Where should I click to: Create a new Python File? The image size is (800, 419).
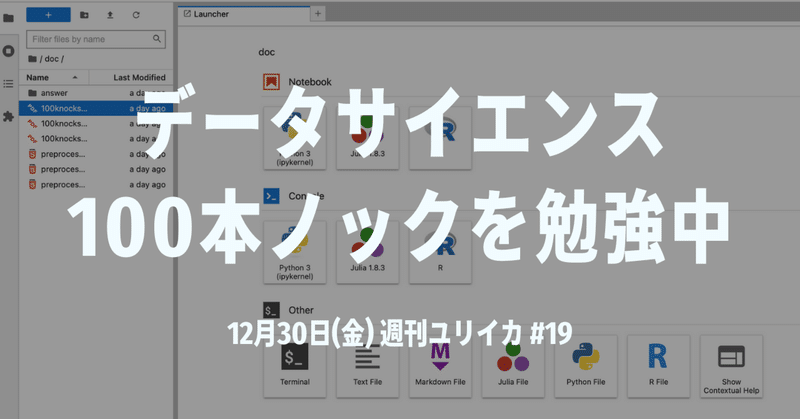pos(586,366)
